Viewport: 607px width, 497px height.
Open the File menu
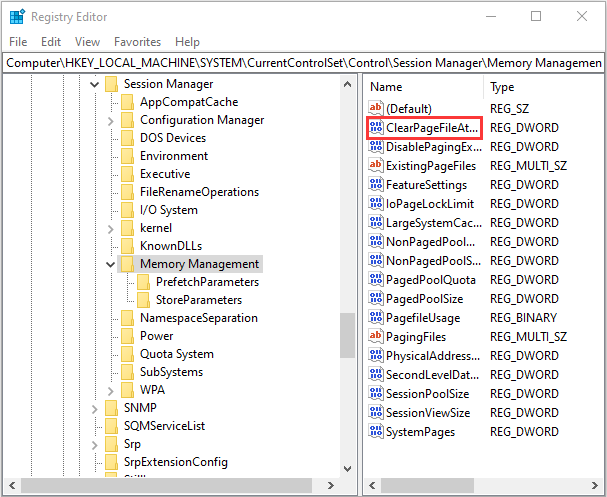click(x=18, y=42)
